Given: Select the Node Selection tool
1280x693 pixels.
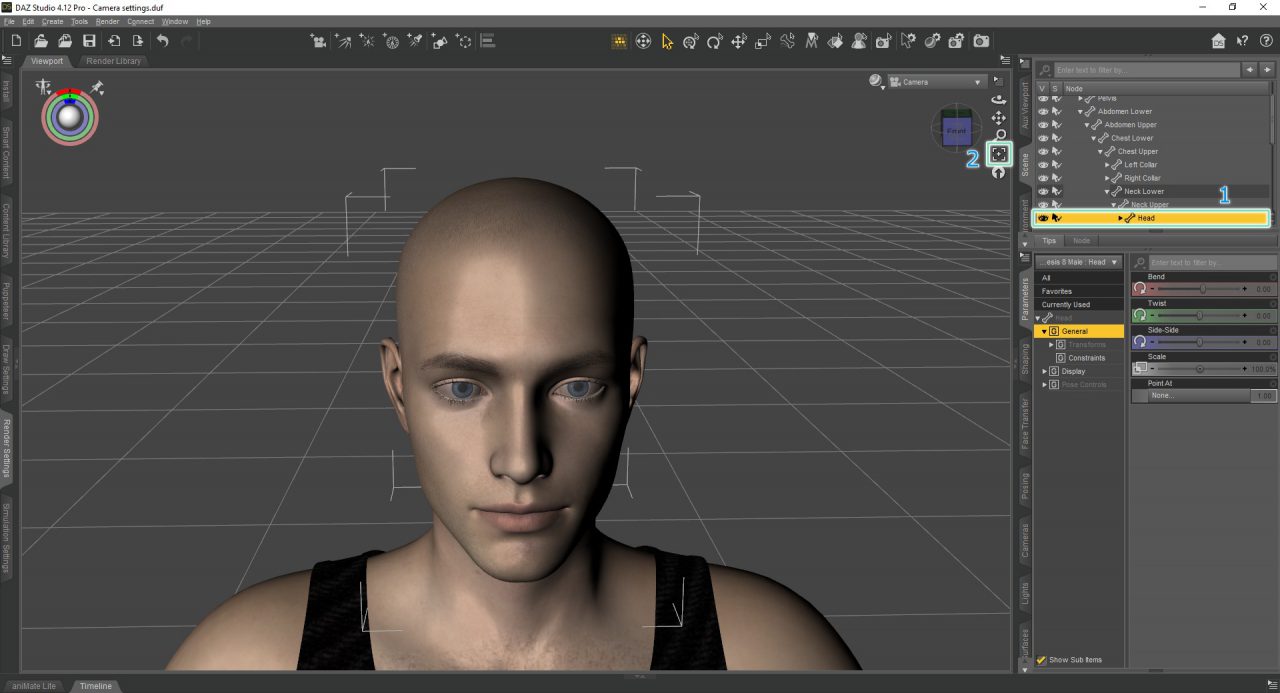Looking at the screenshot, I should [666, 41].
